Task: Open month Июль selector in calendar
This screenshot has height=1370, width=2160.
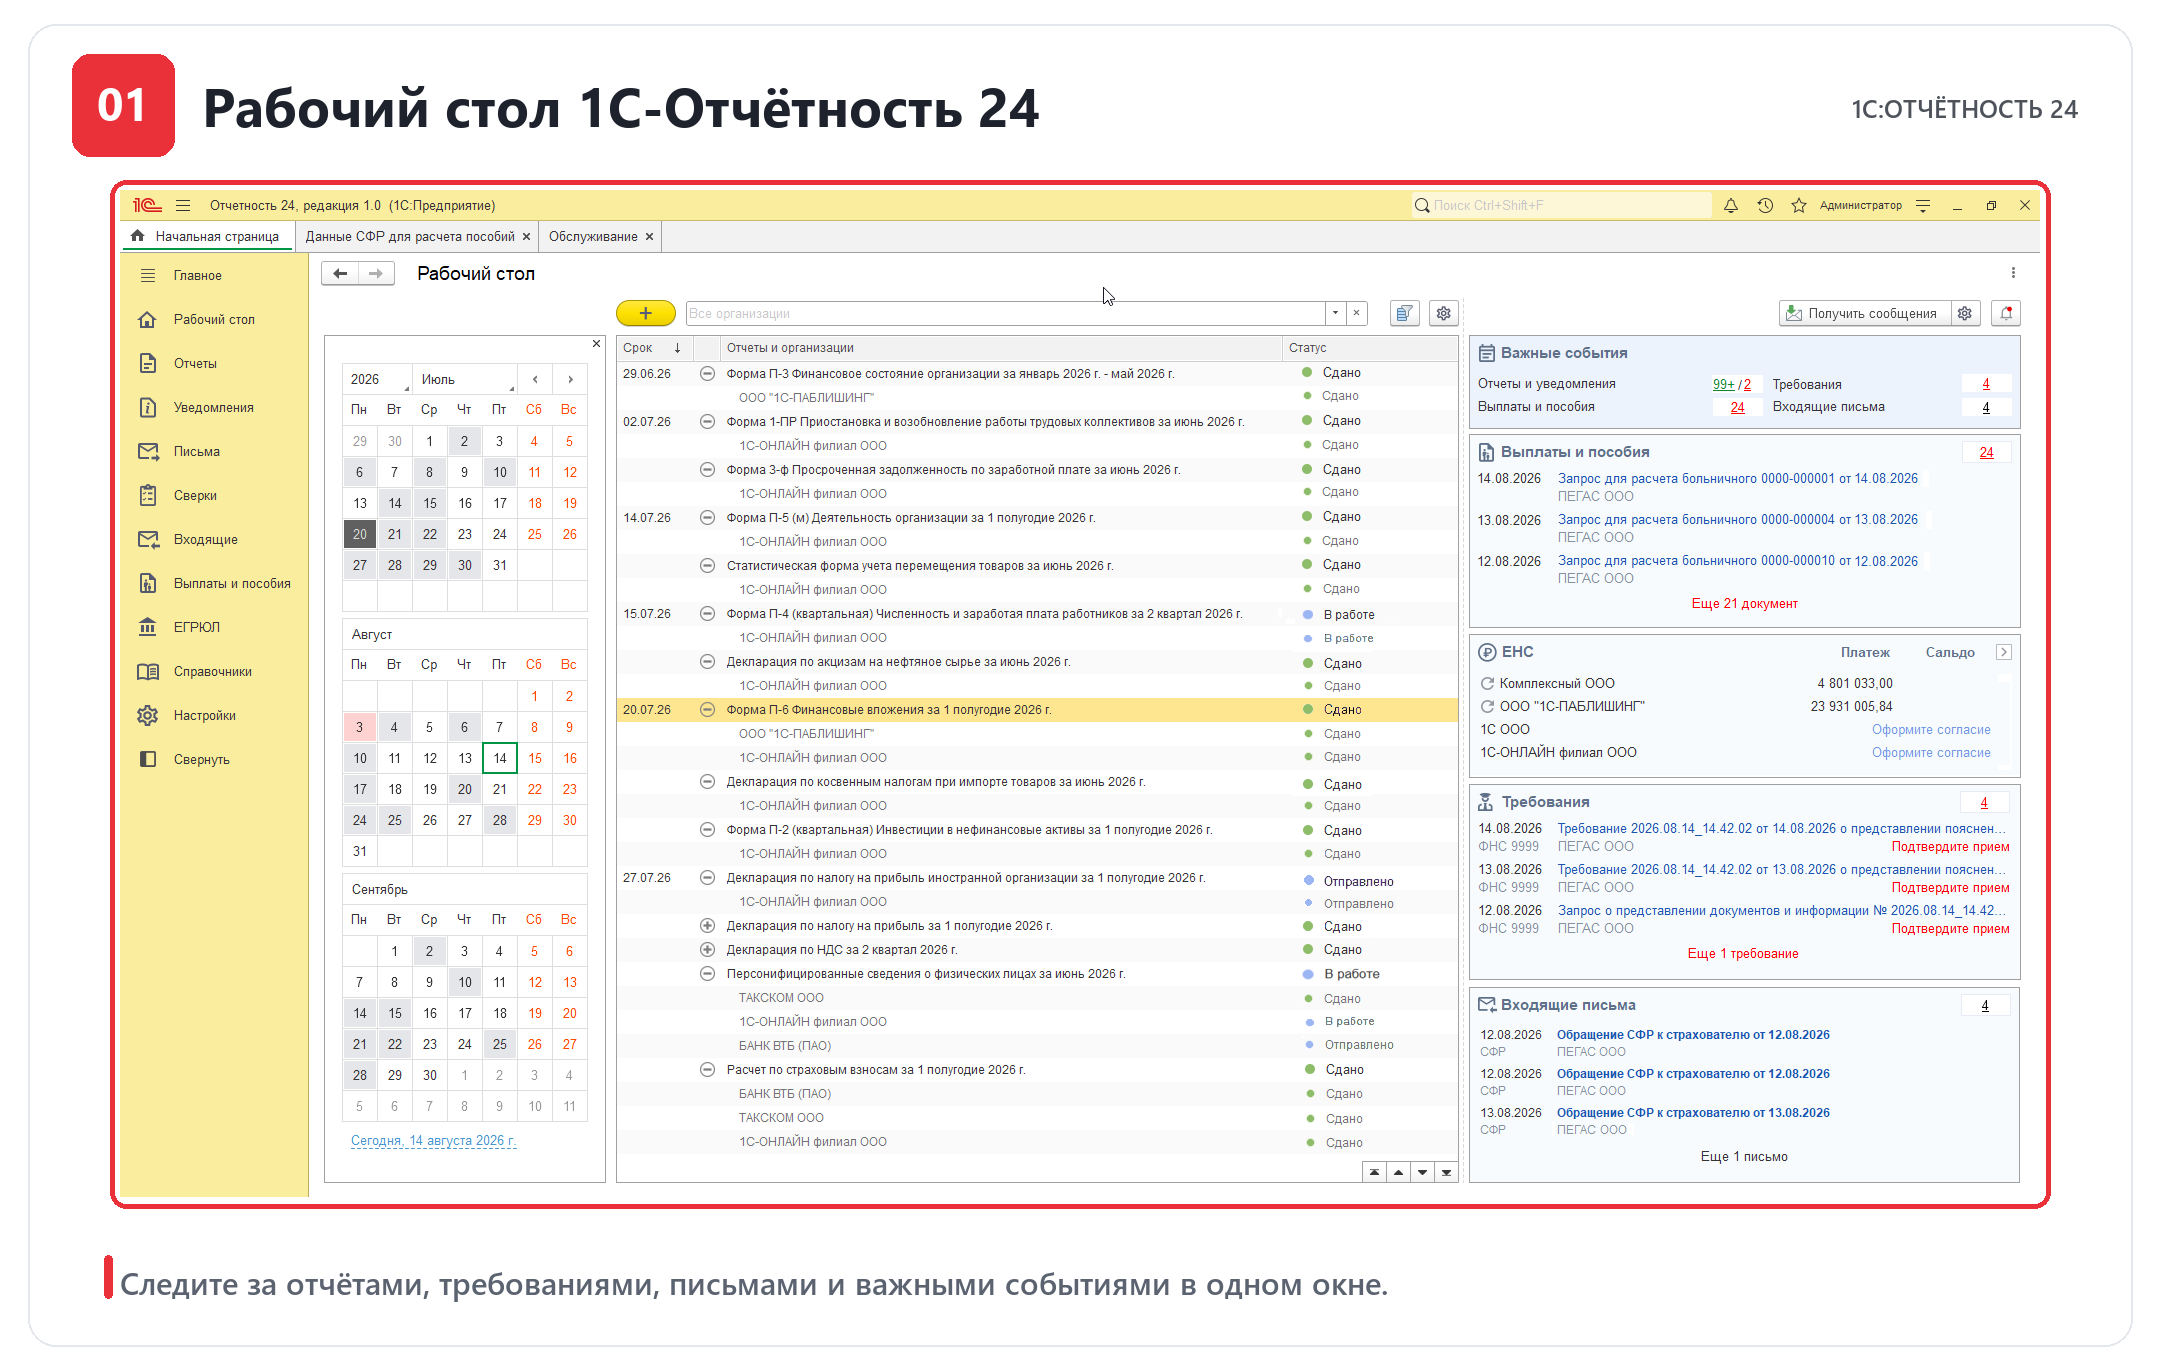Action: point(467,379)
